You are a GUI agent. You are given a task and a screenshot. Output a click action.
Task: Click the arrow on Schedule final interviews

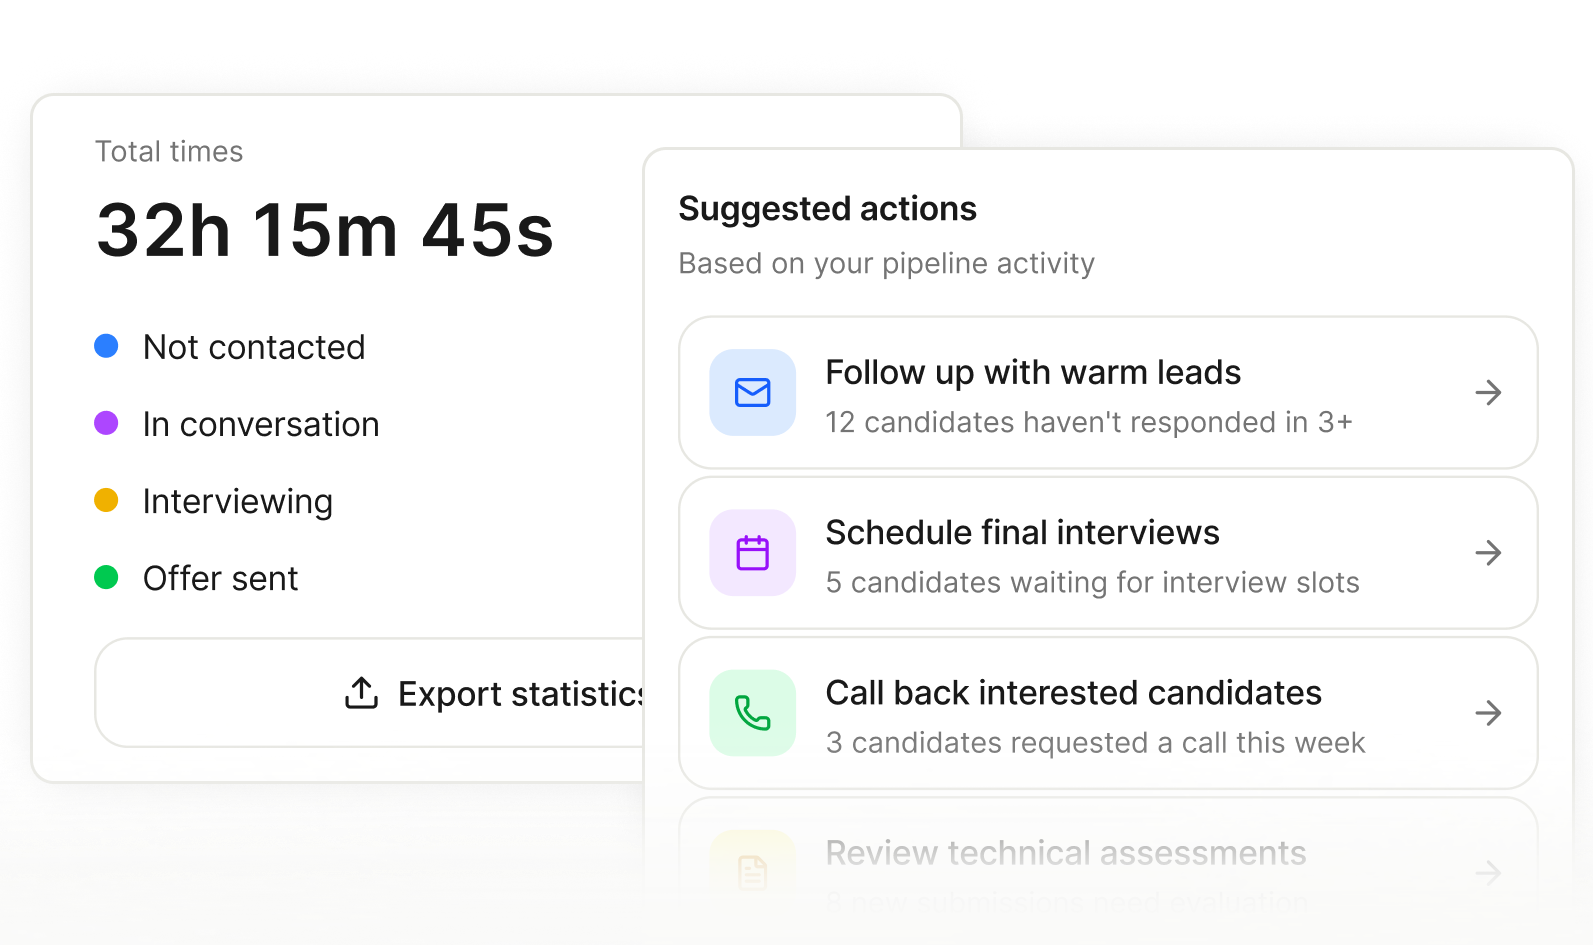[x=1488, y=553]
